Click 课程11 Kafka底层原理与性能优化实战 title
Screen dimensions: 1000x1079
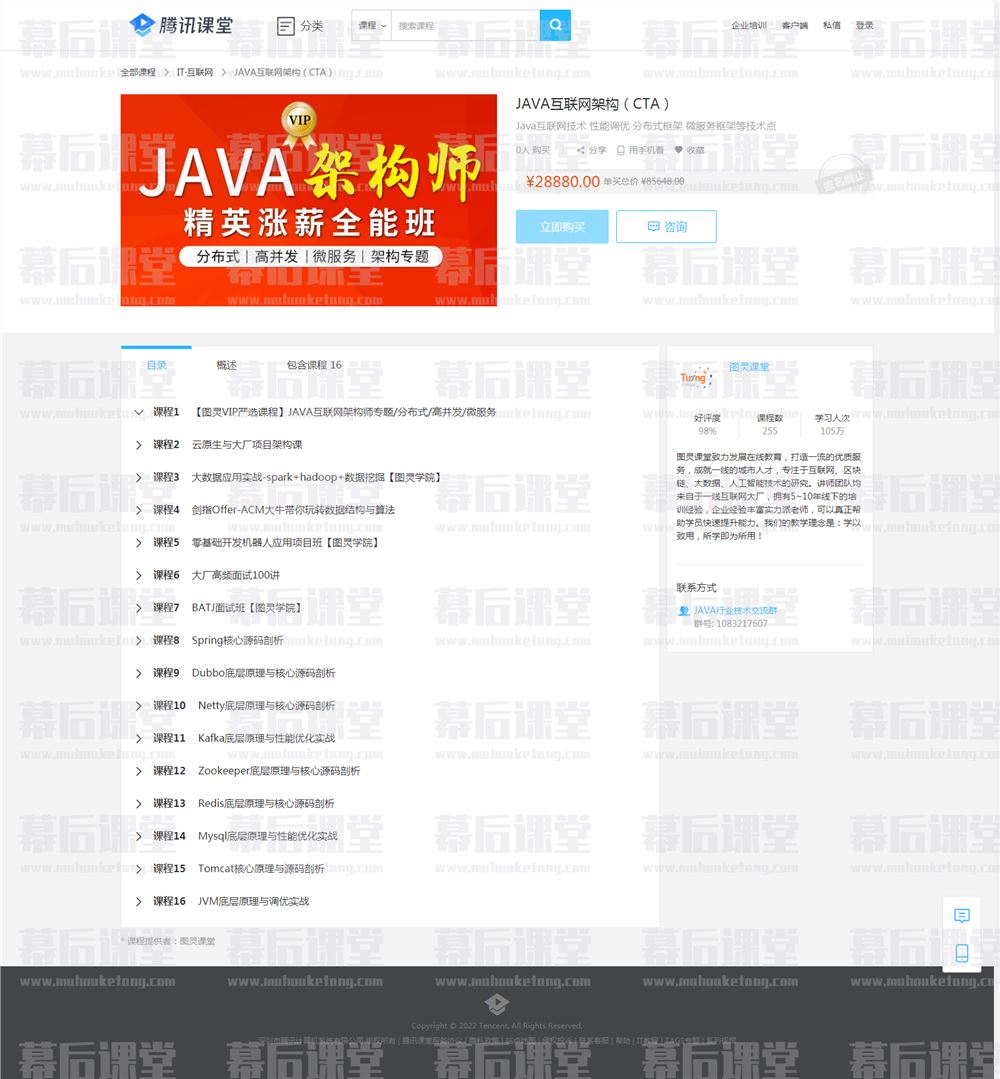pyautogui.click(x=266, y=738)
